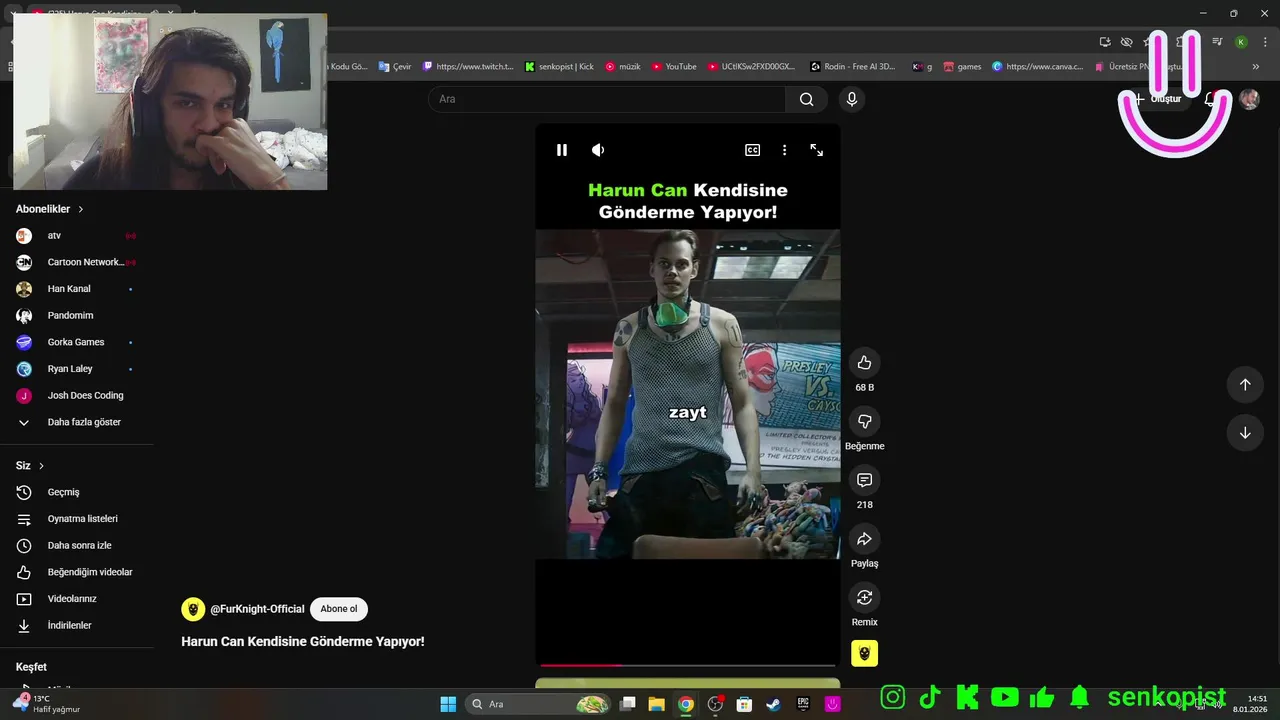Open the atv subscription channel
The image size is (1280, 720).
pyautogui.click(x=77, y=236)
